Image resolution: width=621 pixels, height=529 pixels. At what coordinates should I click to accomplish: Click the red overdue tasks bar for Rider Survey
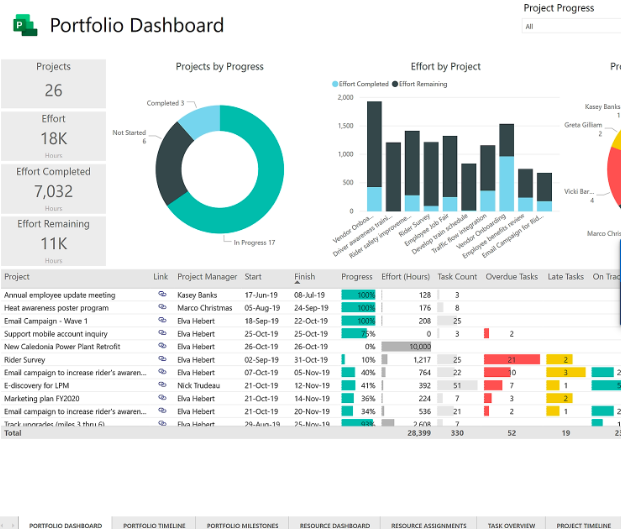pos(511,359)
